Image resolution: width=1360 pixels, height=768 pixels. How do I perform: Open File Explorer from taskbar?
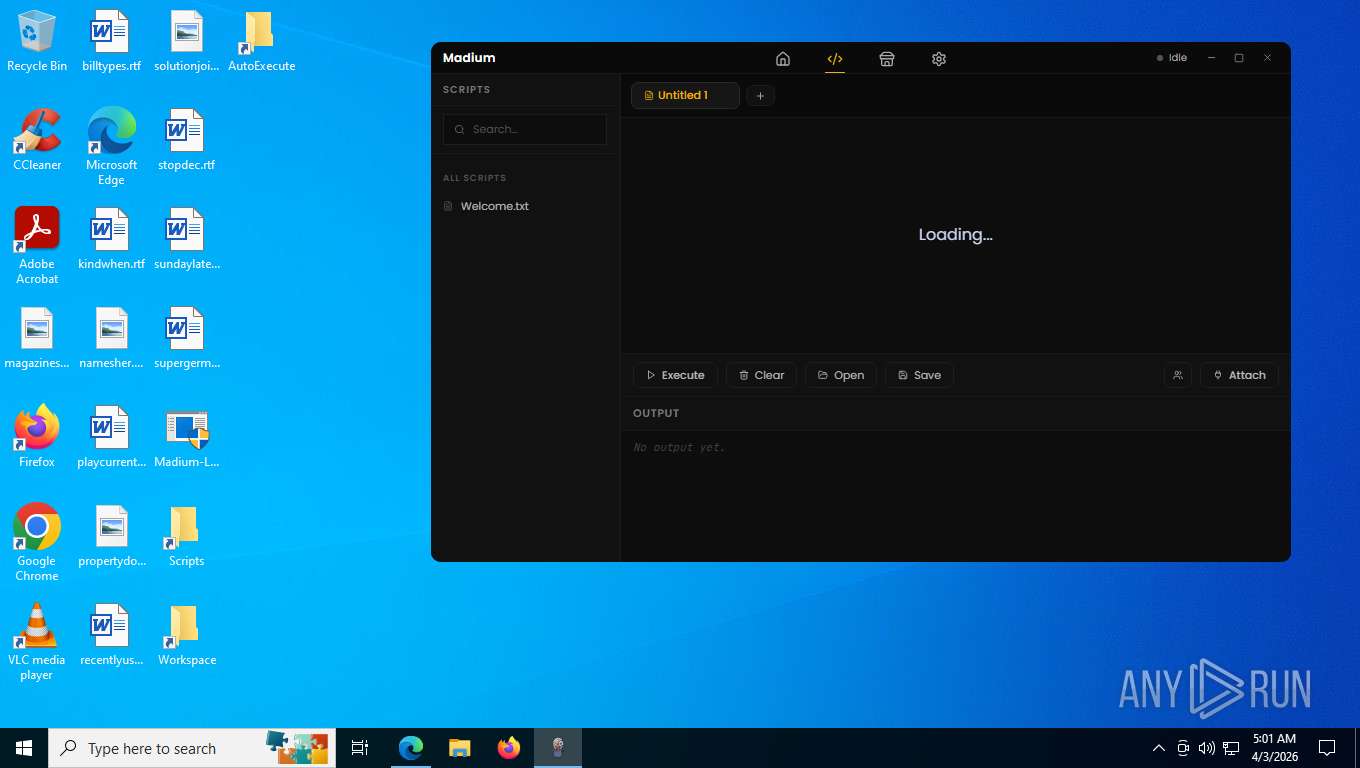point(460,748)
